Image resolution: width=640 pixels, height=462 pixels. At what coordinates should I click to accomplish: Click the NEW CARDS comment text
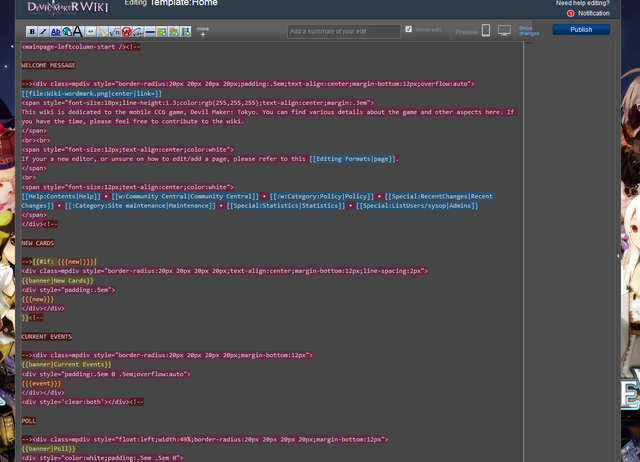pos(38,243)
